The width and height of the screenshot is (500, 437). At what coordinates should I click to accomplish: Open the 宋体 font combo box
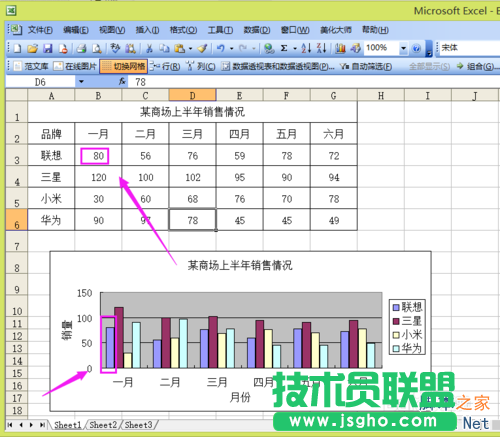pyautogui.click(x=470, y=48)
